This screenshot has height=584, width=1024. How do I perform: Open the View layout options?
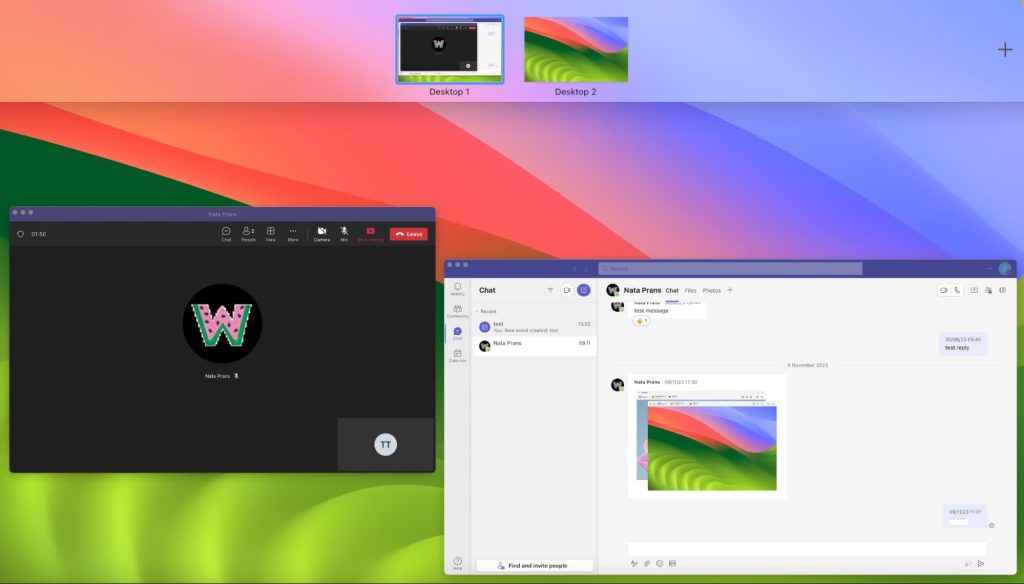tap(270, 232)
